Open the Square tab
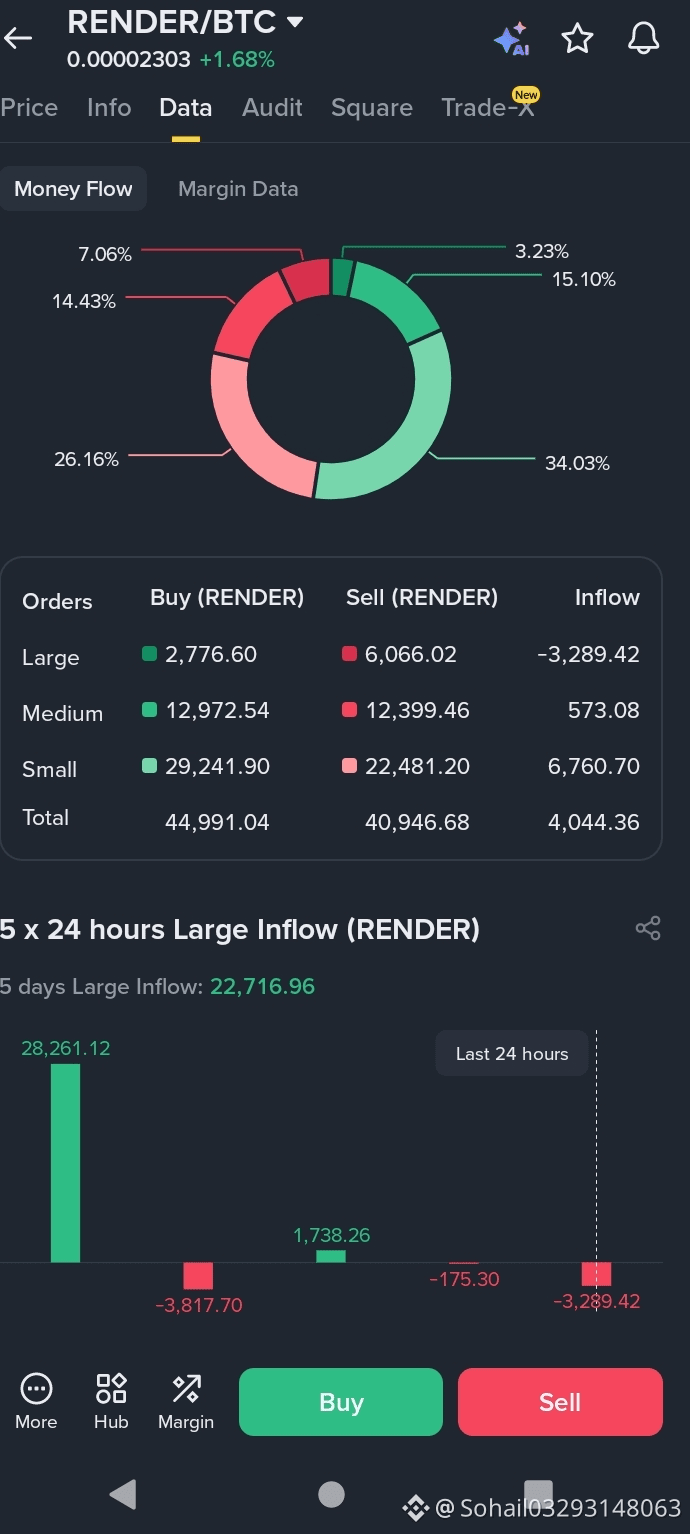 (x=372, y=108)
